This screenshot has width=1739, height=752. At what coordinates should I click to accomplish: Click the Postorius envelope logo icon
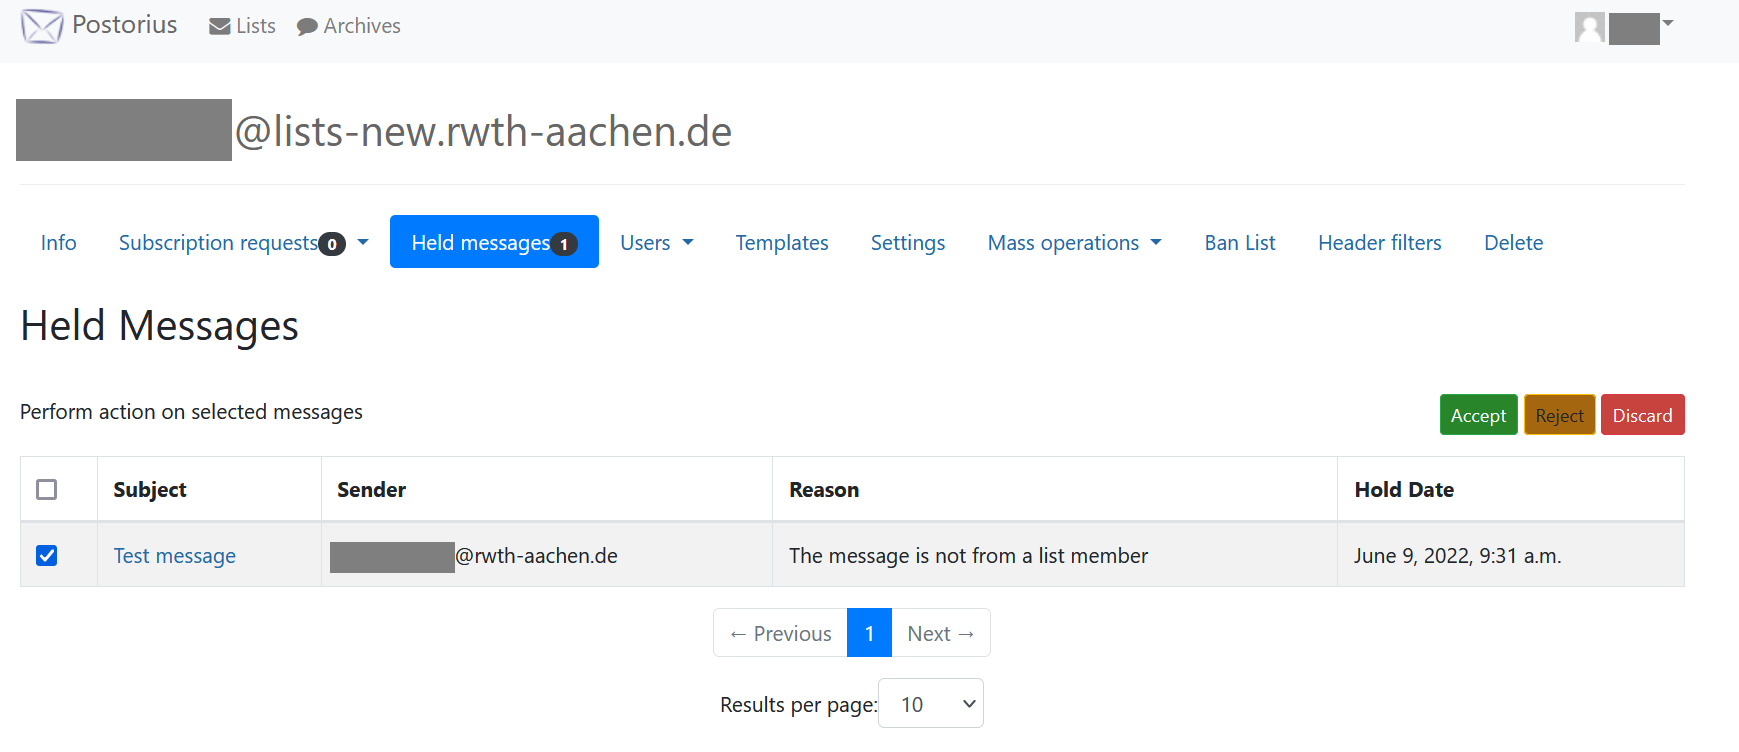pos(42,26)
